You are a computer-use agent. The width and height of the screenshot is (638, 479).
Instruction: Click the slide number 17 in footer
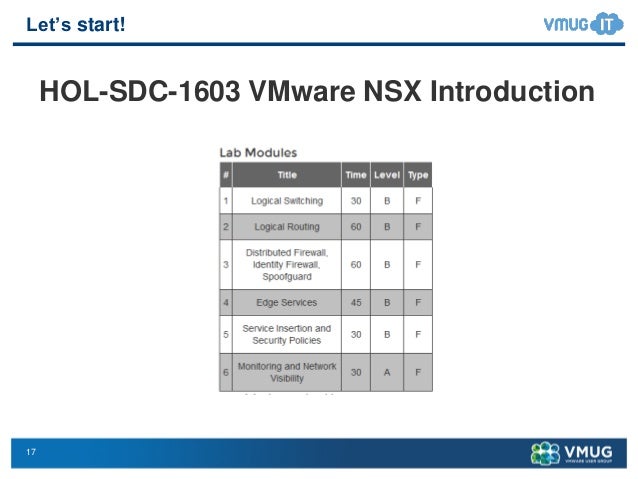coord(31,452)
